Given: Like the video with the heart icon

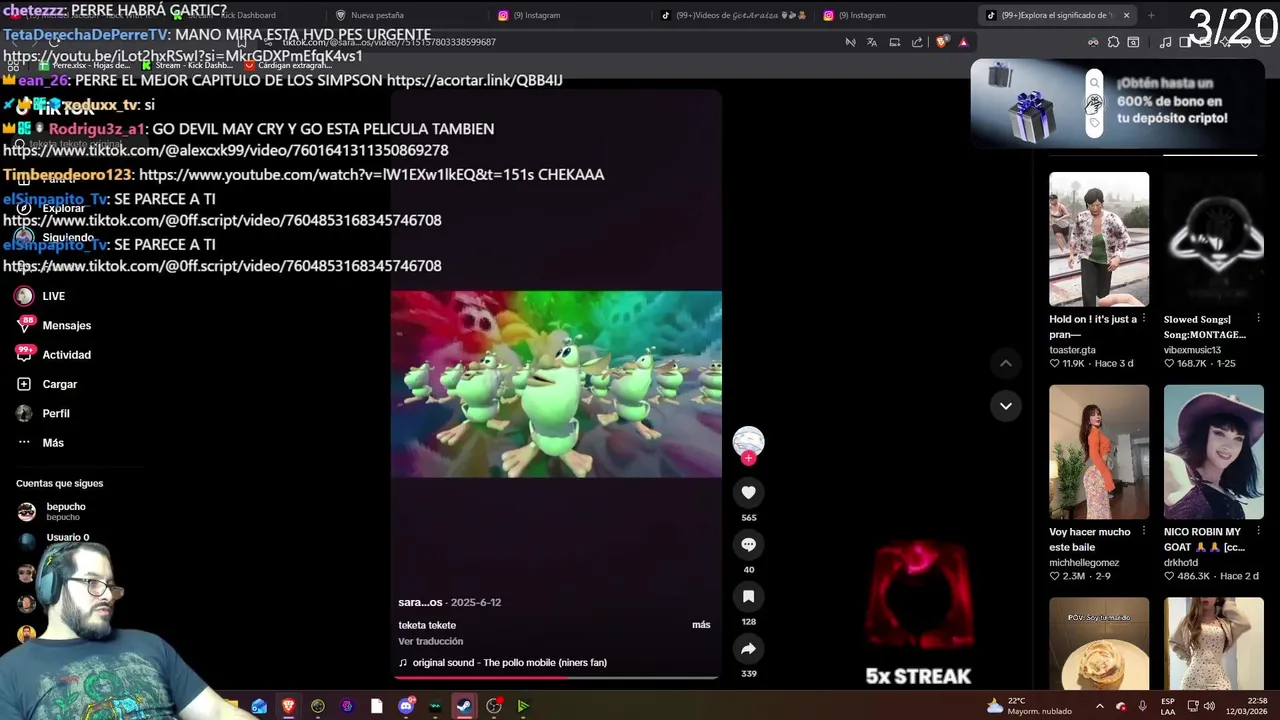Looking at the screenshot, I should tap(748, 492).
